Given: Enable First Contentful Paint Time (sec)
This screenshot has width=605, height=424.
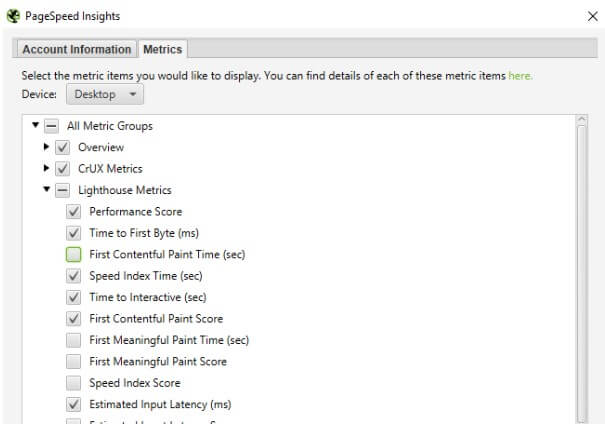Looking at the screenshot, I should [x=74, y=254].
